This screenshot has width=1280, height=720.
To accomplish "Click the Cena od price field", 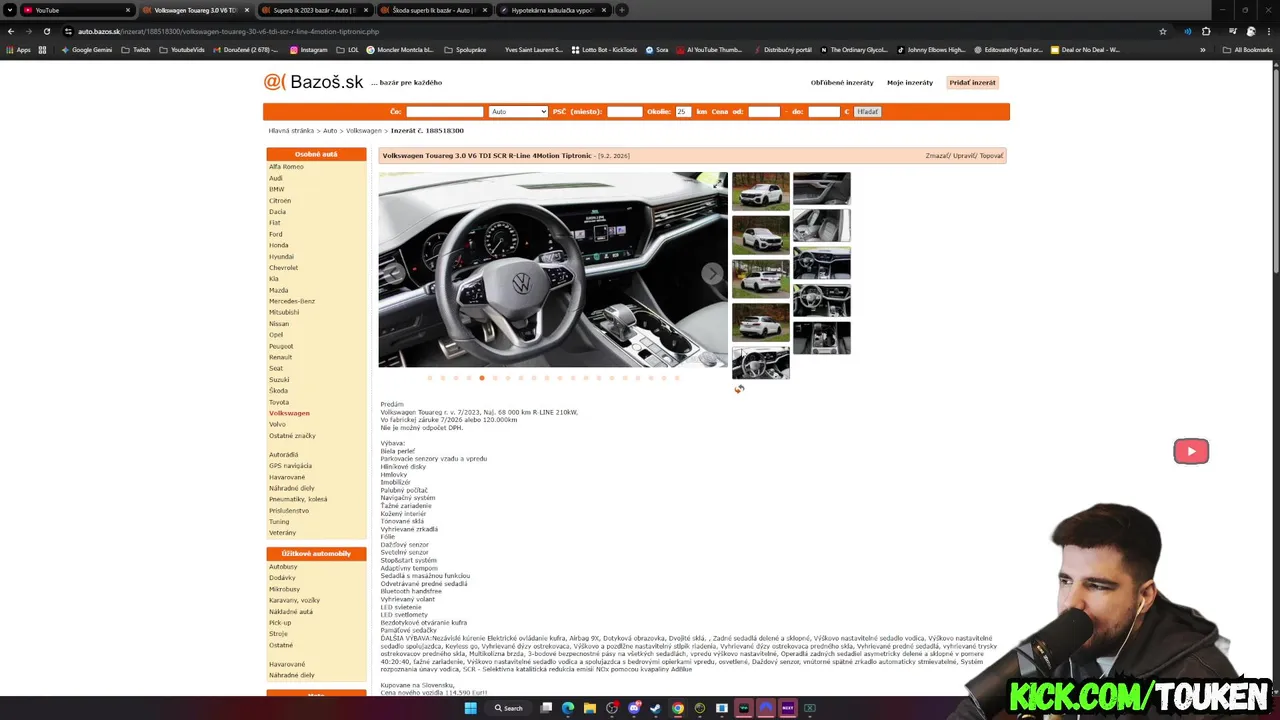I will point(764,112).
